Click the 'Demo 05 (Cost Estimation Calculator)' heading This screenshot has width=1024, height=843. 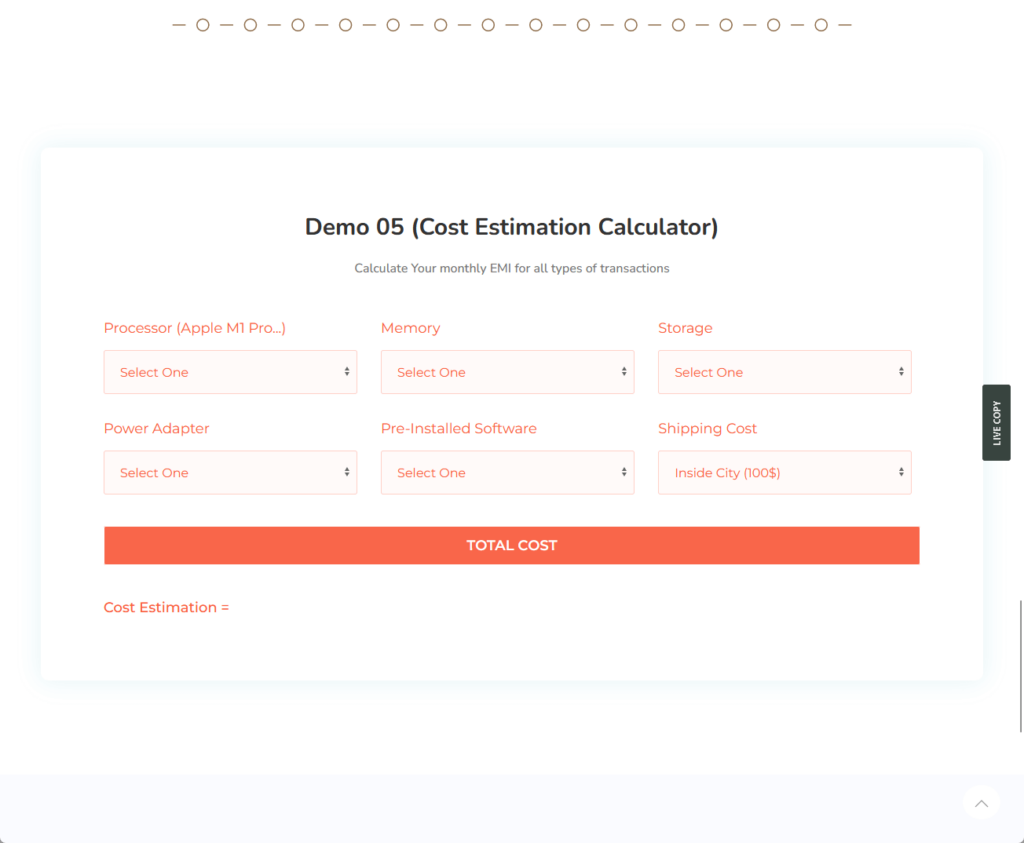pyautogui.click(x=511, y=227)
